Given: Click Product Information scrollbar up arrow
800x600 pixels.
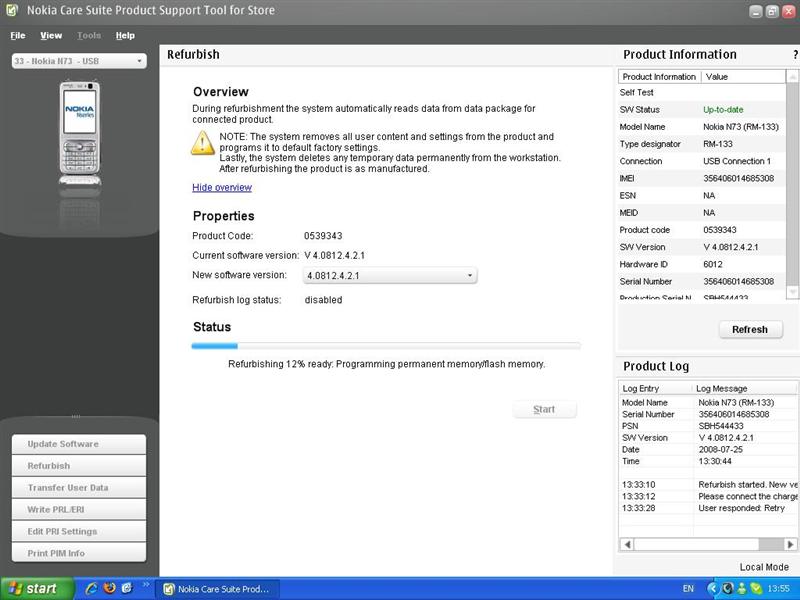Looking at the screenshot, I should pos(792,77).
